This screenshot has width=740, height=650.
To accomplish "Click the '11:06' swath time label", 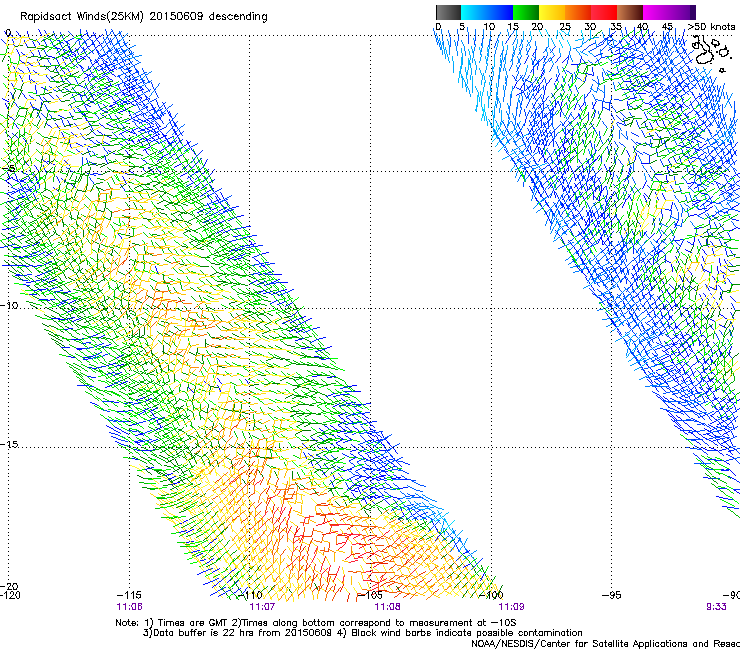I will tap(129, 607).
